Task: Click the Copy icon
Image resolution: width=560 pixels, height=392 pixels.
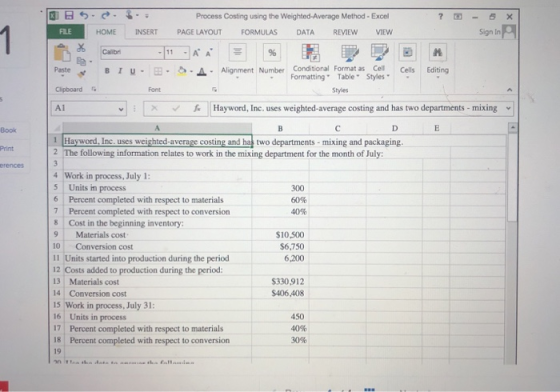Action: point(81,61)
